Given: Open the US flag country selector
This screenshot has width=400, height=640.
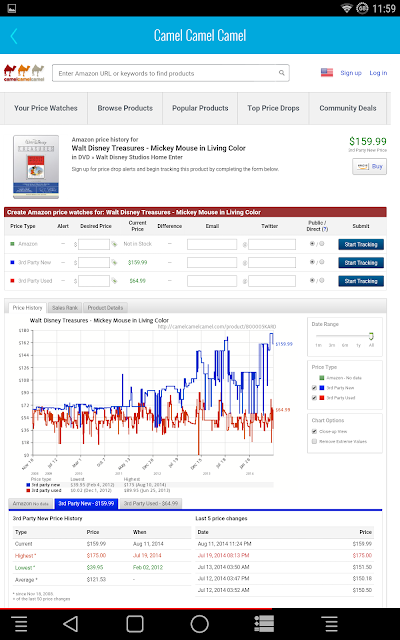Looking at the screenshot, I should pos(327,73).
